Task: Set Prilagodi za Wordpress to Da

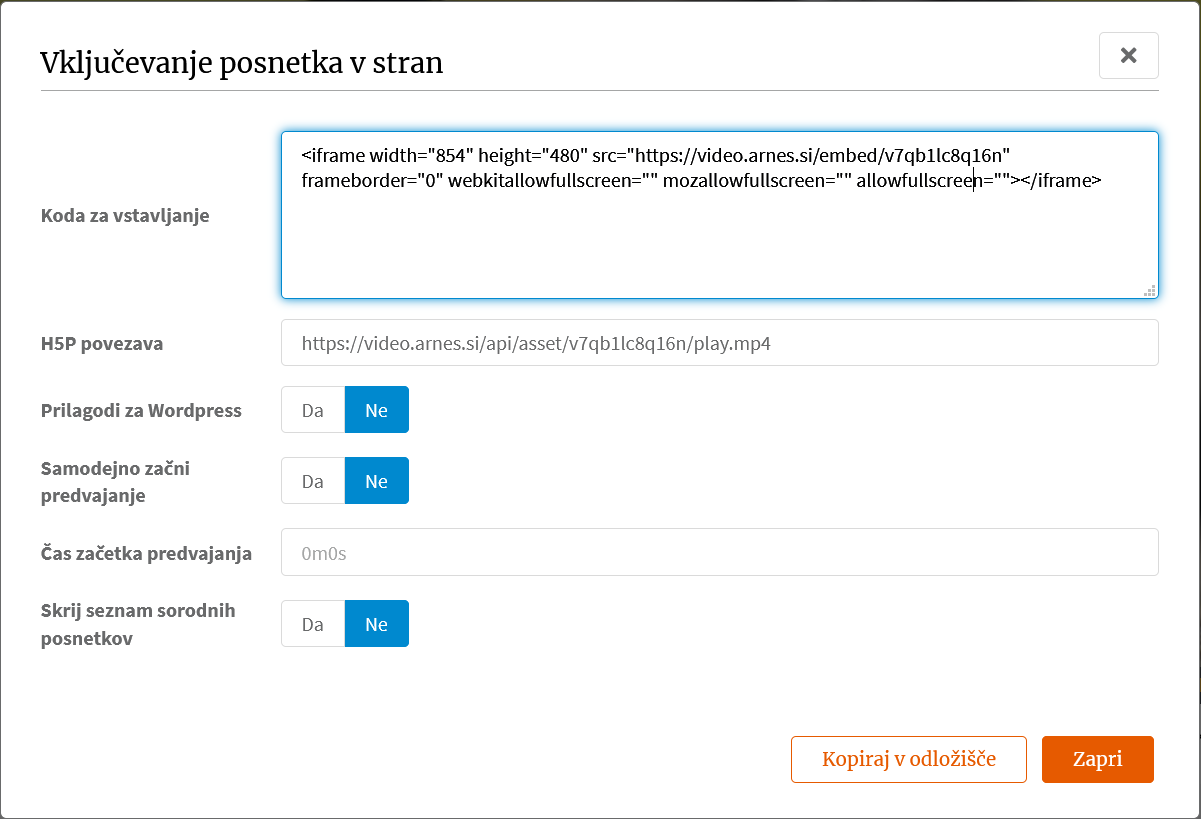Action: point(313,410)
